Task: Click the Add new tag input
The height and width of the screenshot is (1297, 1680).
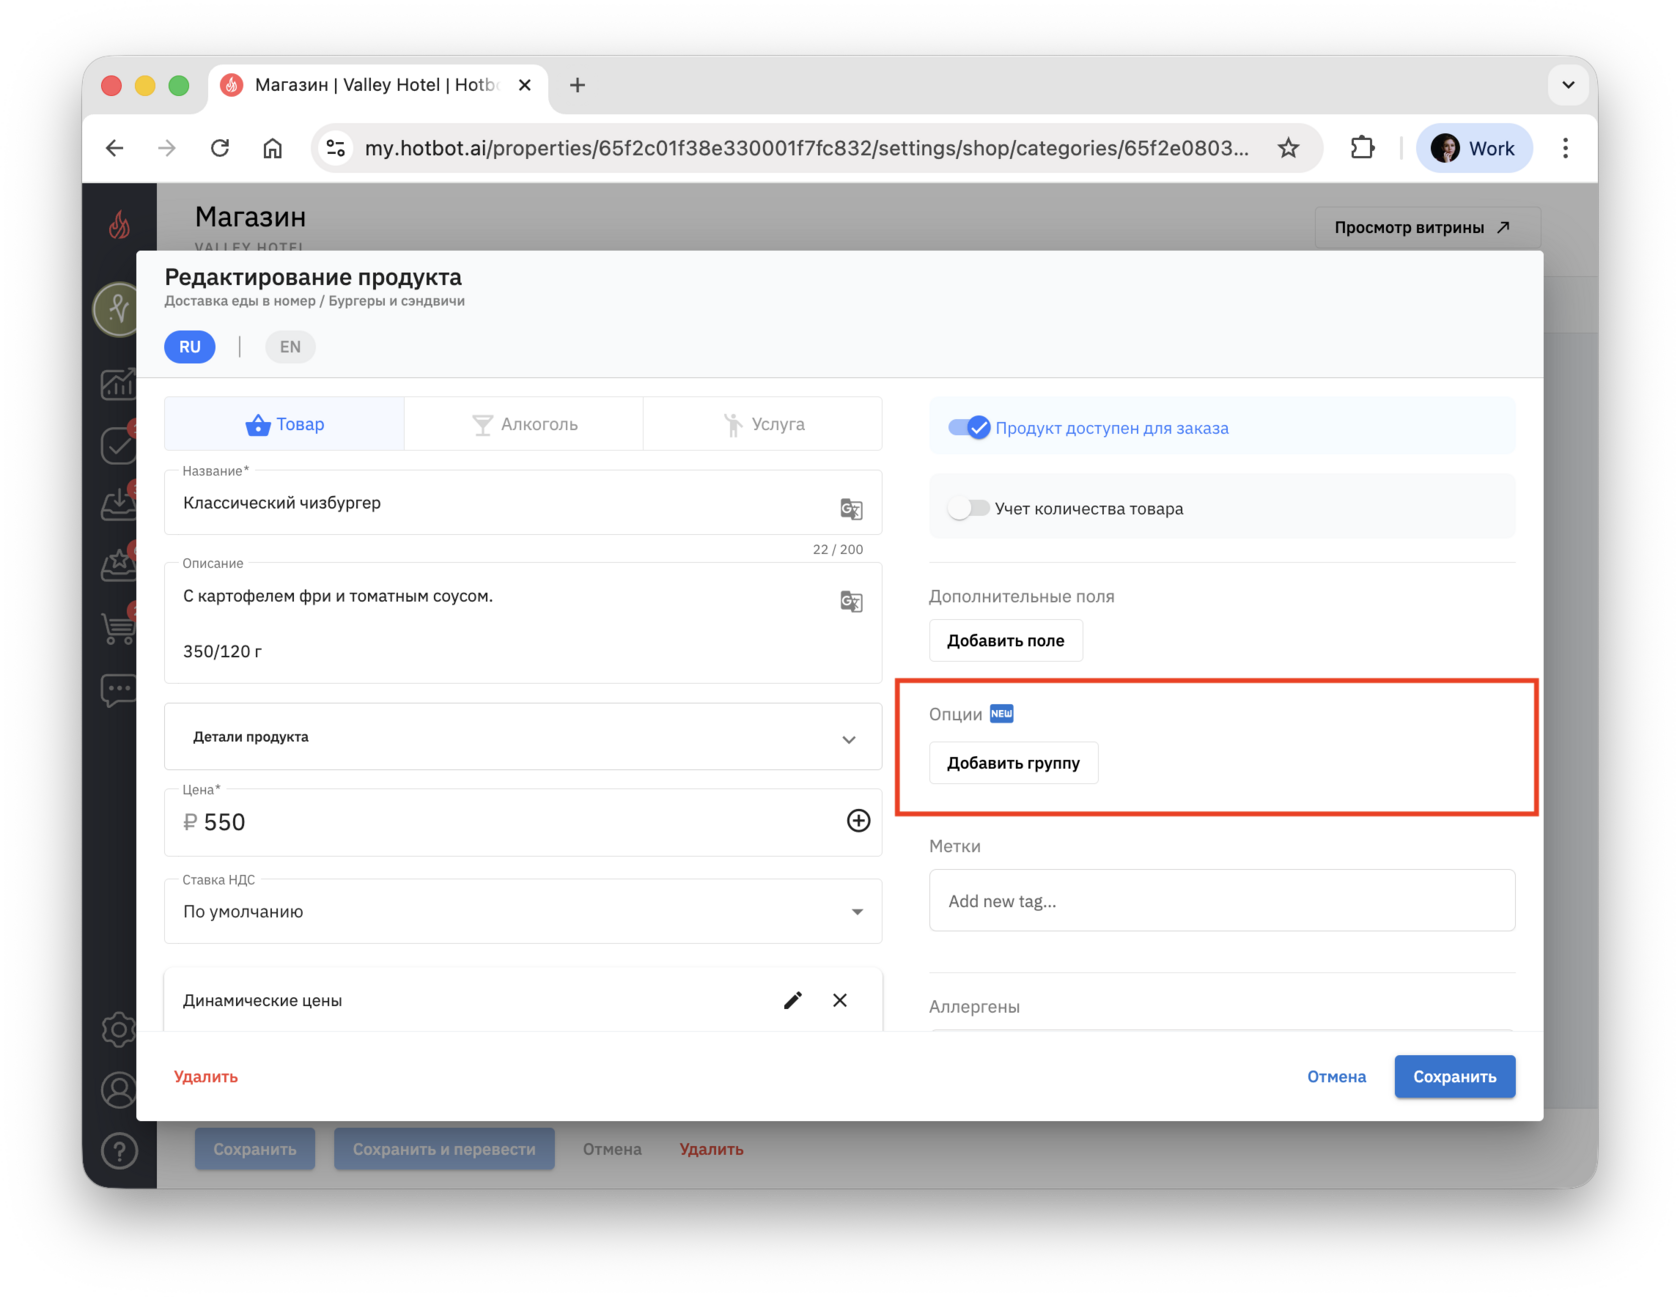Action: 1222,901
